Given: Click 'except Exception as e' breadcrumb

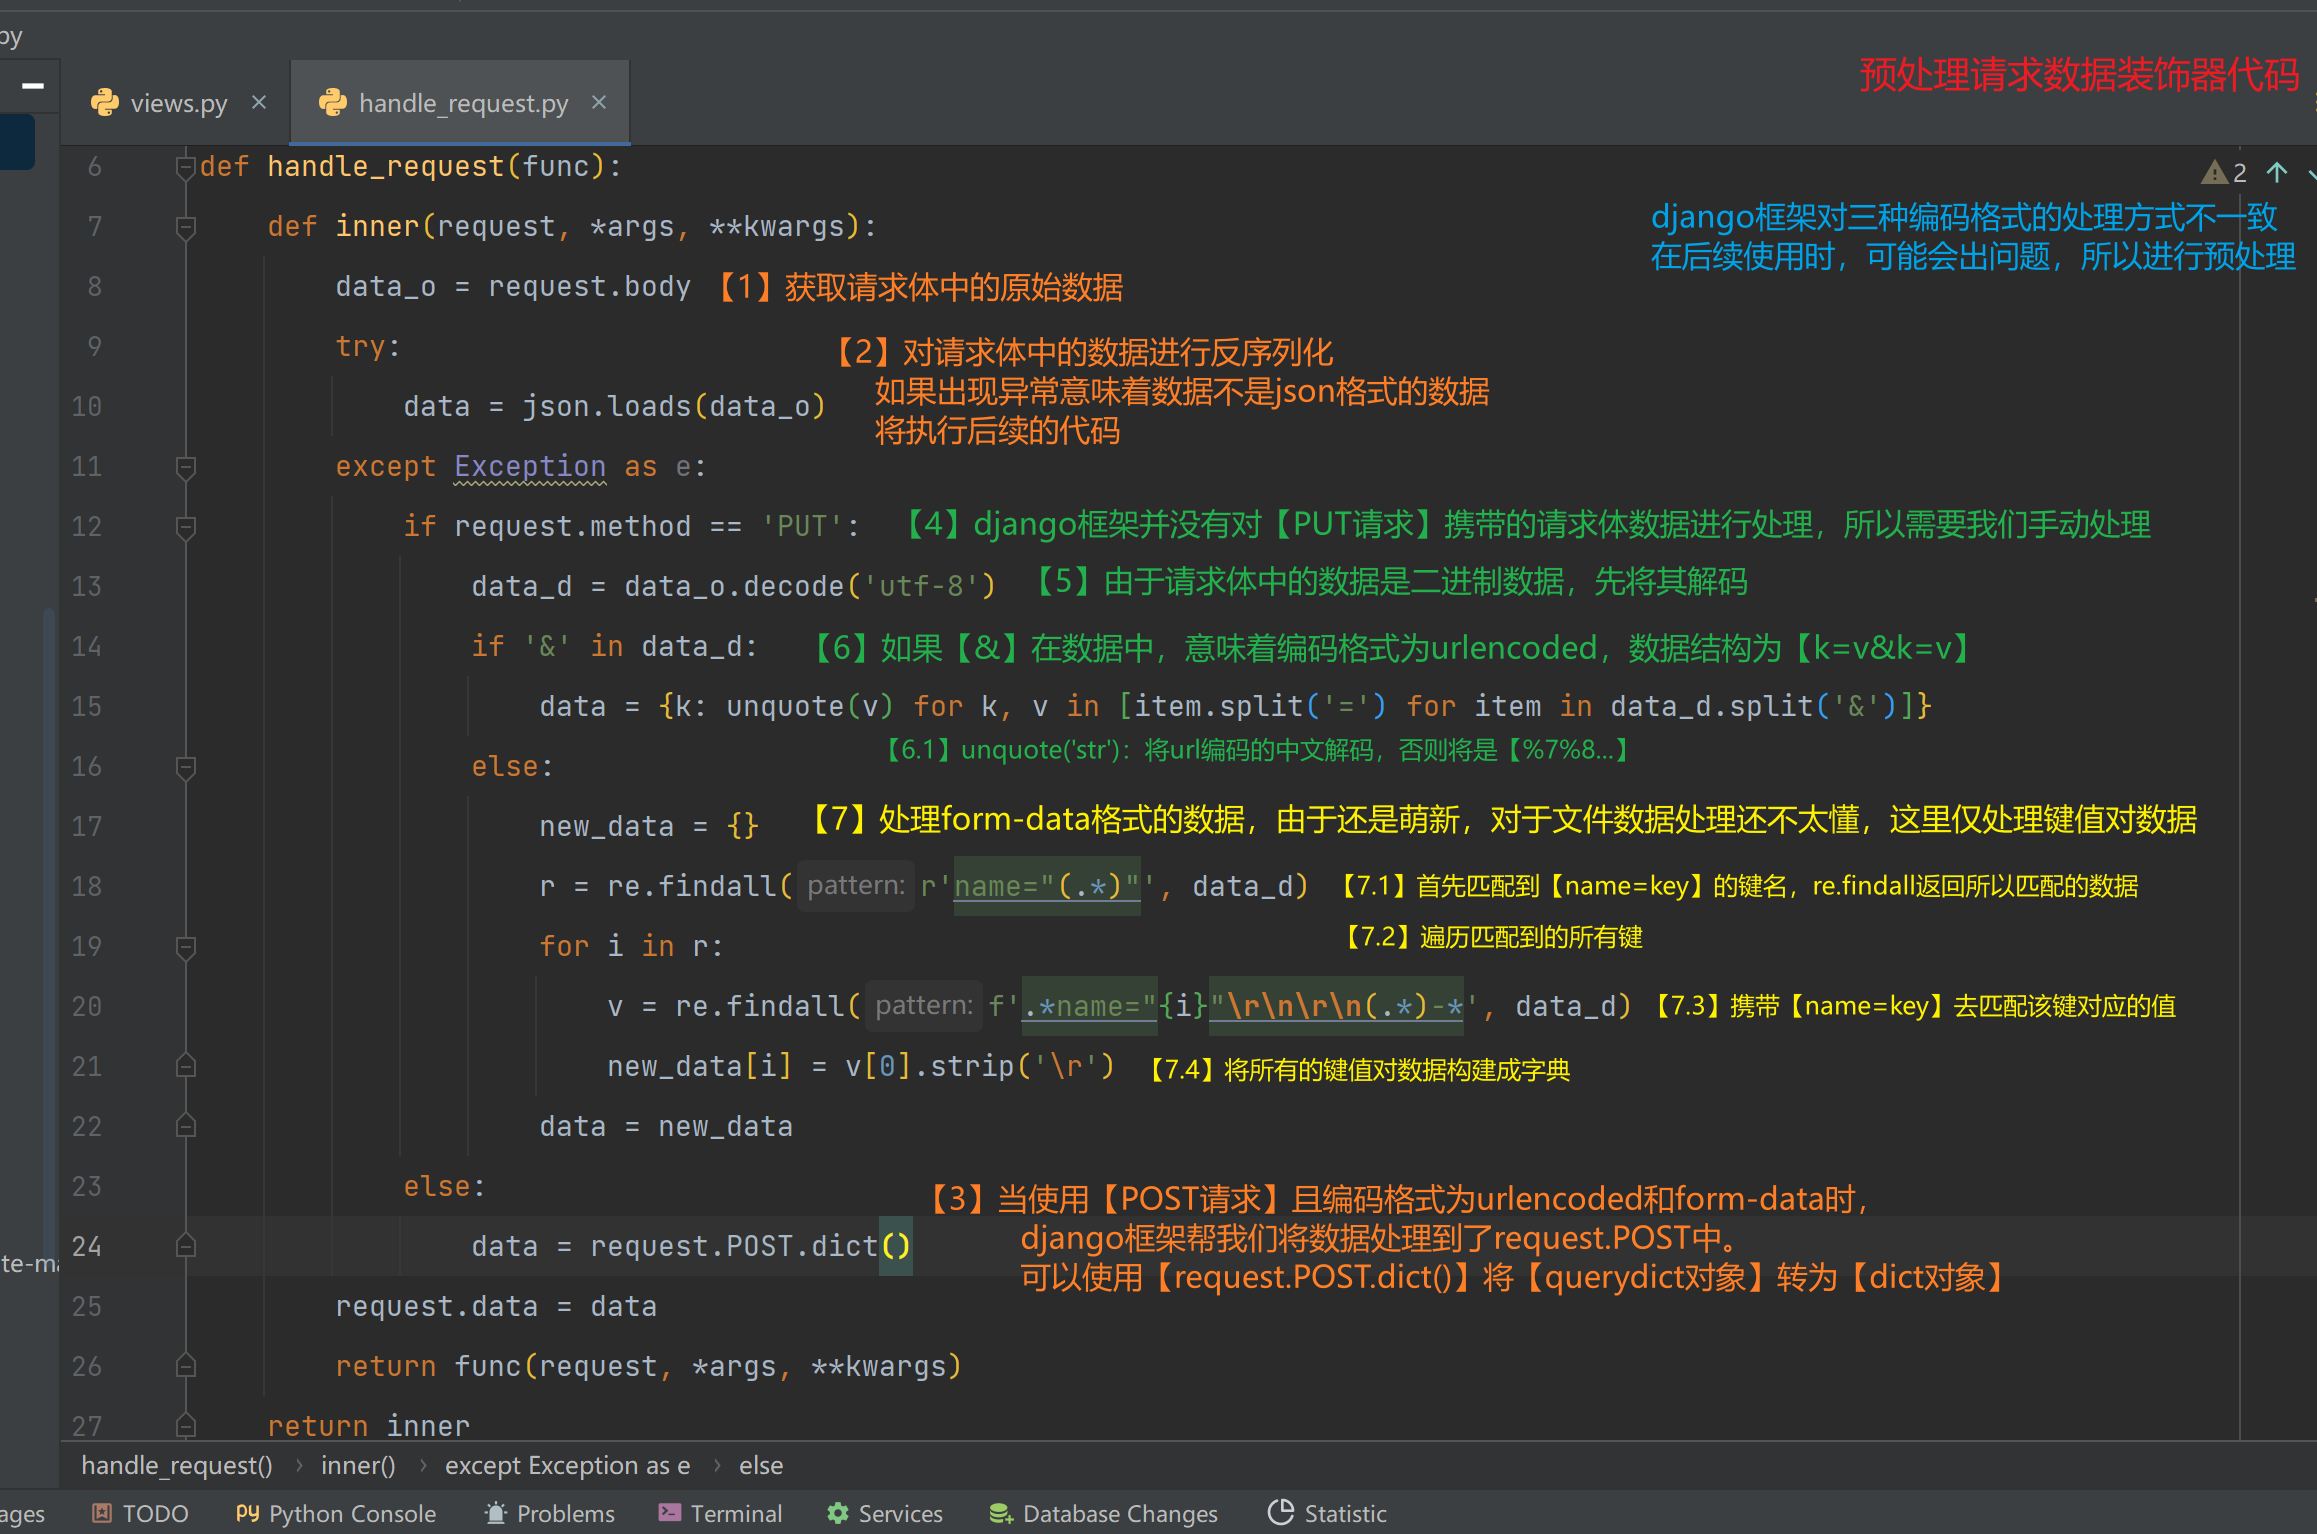Looking at the screenshot, I should pyautogui.click(x=567, y=1465).
